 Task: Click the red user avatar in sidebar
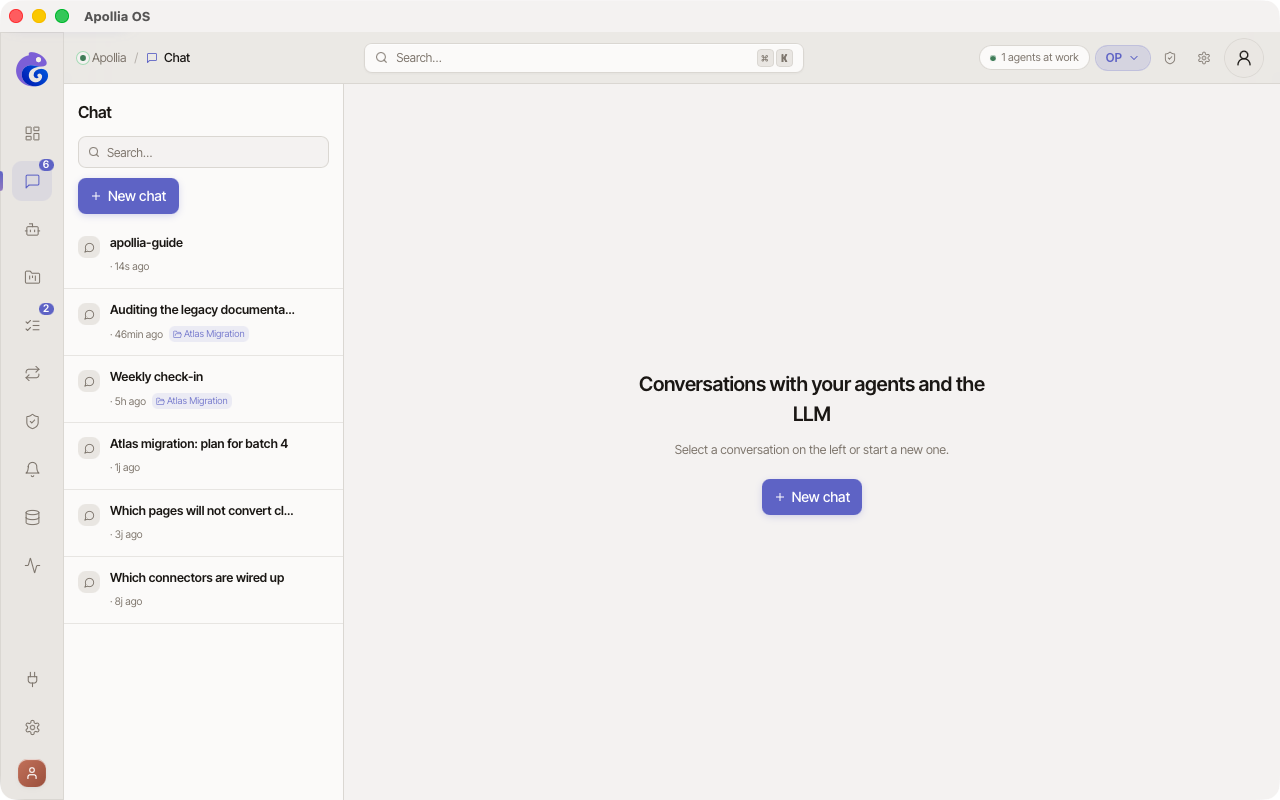point(32,773)
